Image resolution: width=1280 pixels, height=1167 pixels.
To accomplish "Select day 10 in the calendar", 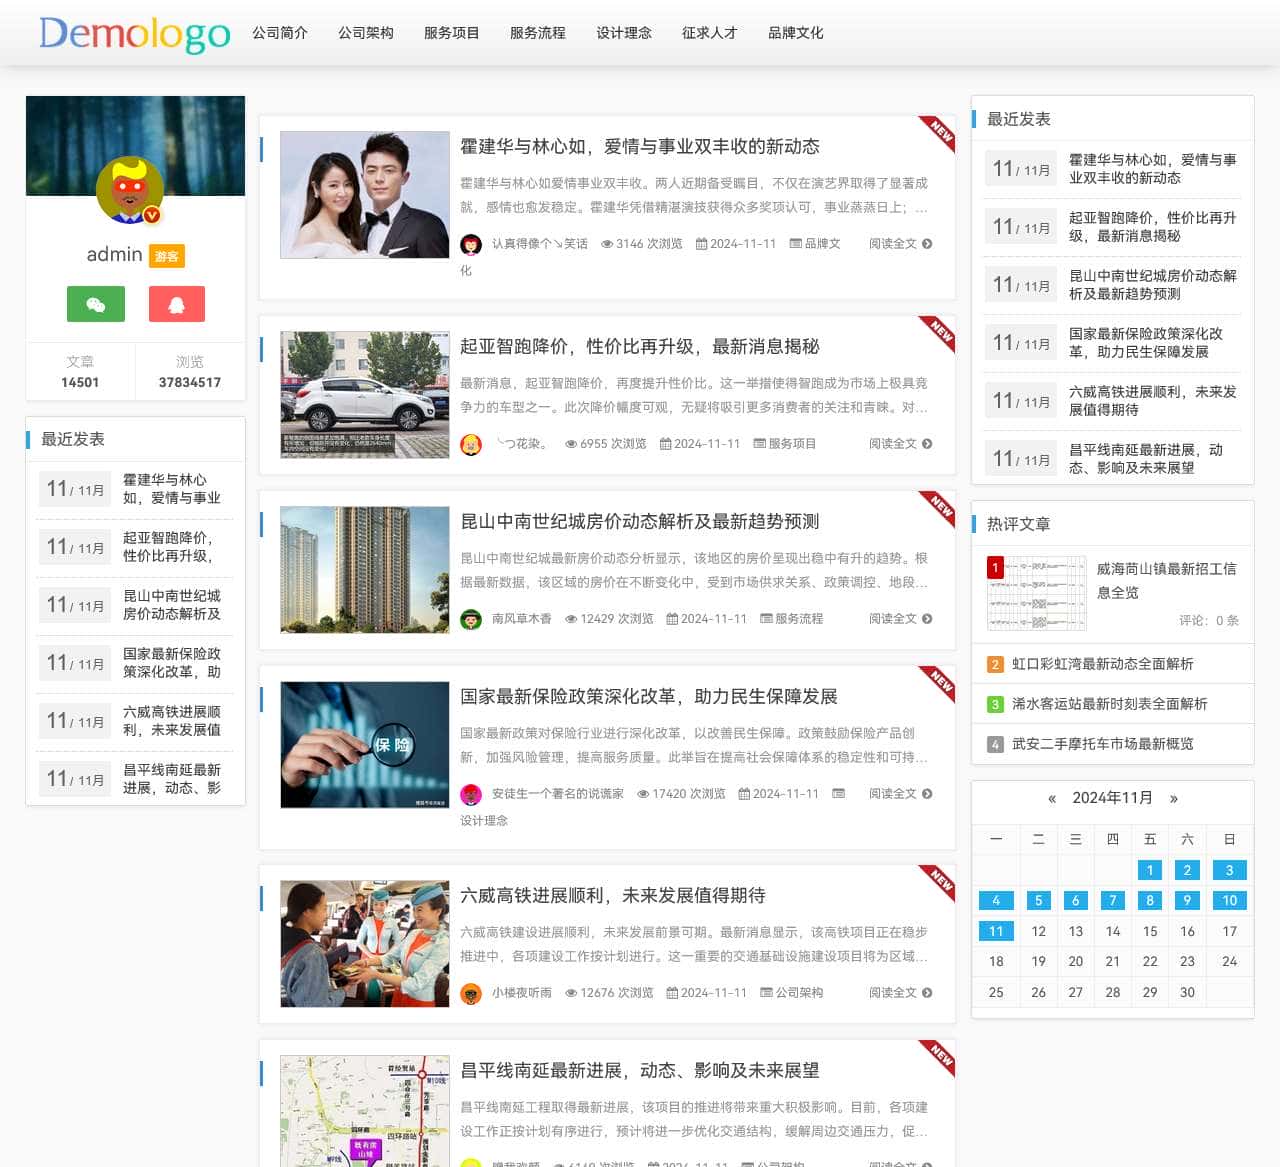I will tap(1230, 900).
